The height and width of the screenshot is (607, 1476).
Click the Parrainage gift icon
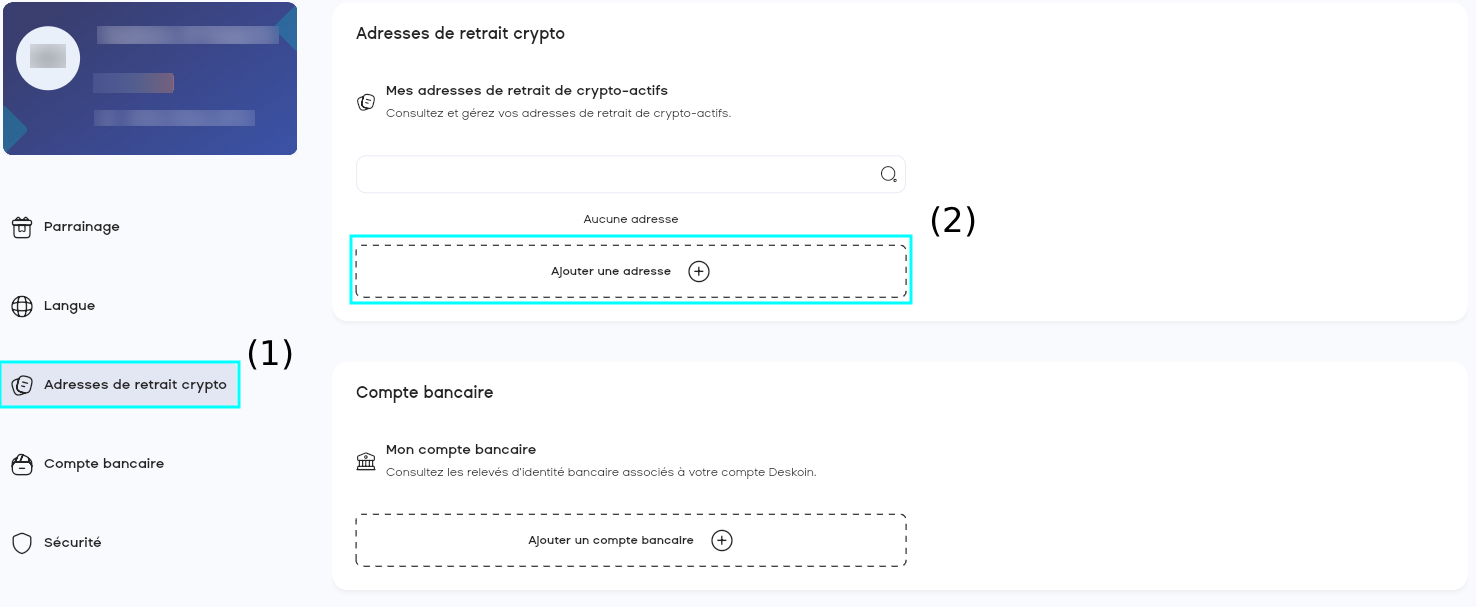tap(22, 228)
